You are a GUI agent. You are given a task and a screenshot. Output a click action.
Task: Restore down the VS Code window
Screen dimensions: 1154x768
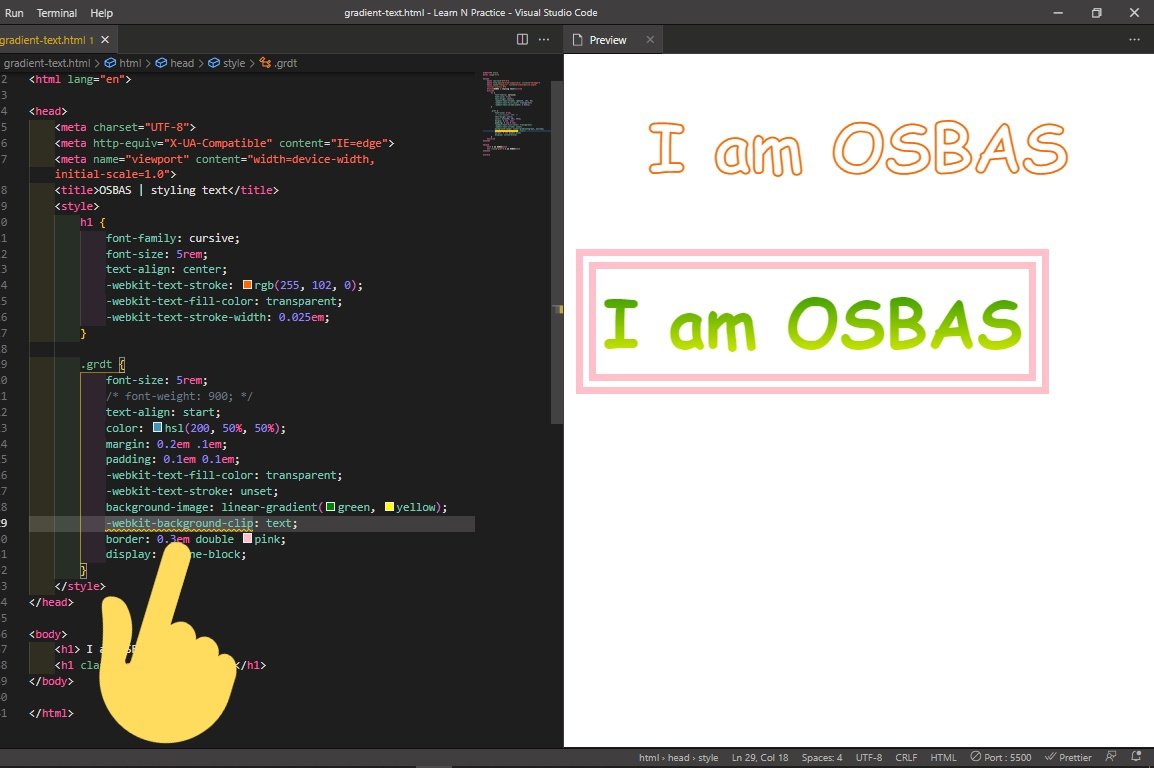(1096, 13)
